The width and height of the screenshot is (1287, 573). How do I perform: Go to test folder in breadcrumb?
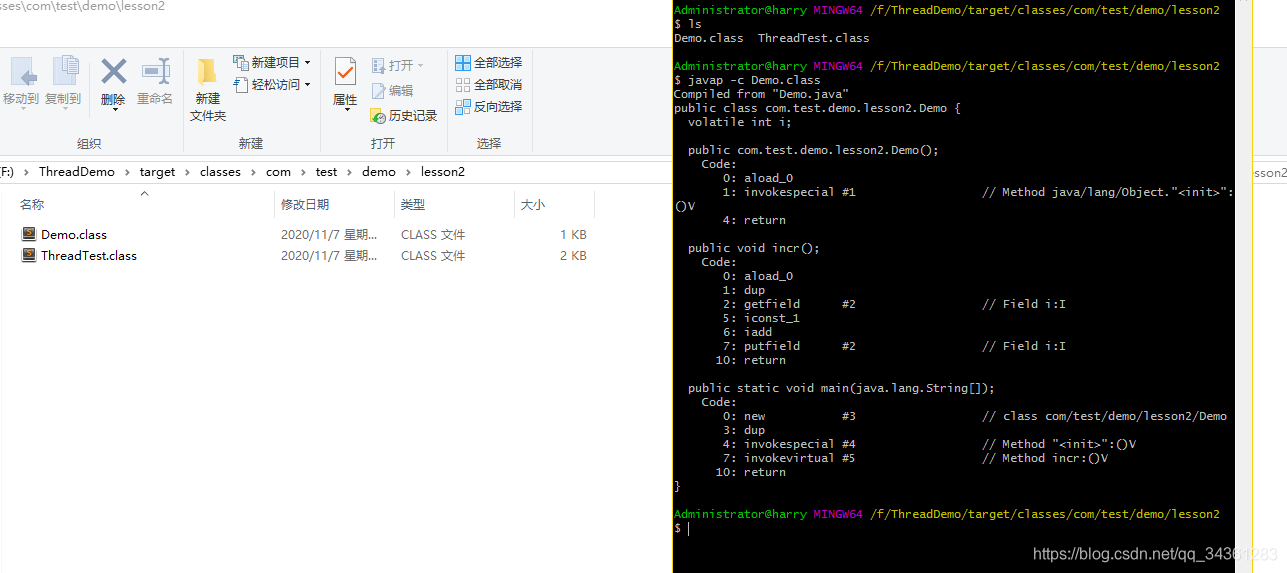point(326,172)
